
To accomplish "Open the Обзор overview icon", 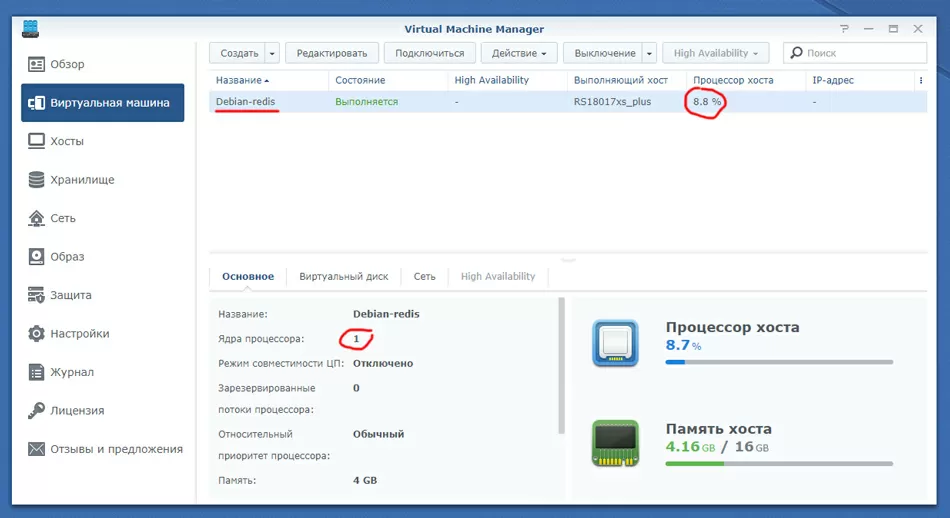I will click(36, 64).
